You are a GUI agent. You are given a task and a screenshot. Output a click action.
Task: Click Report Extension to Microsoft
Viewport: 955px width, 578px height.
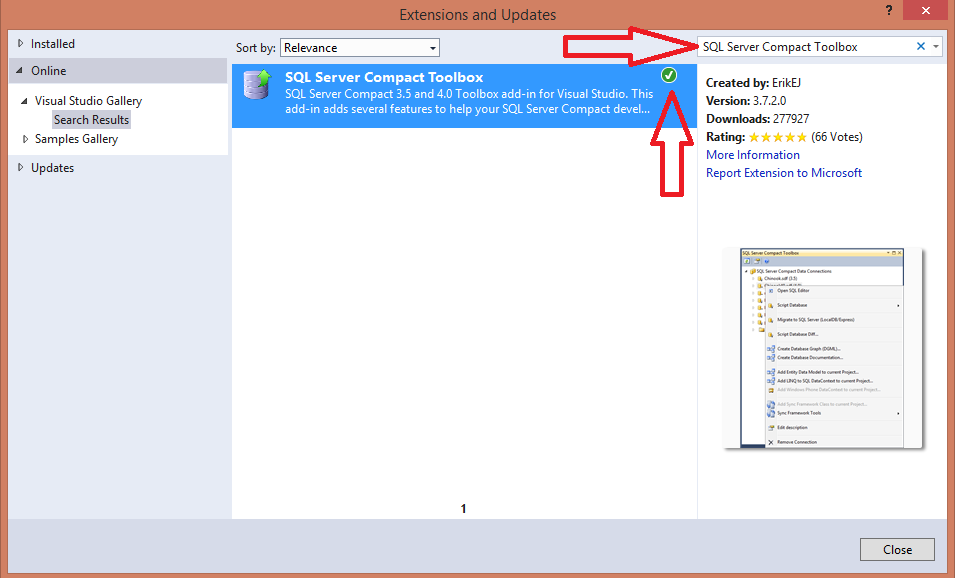pyautogui.click(x=783, y=172)
